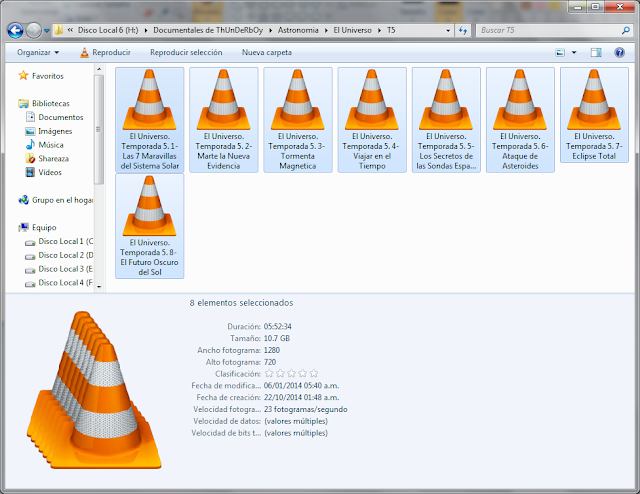Select El Futuro Oscuro del Sol video
Screen dimensions: 640x494
click(150, 226)
